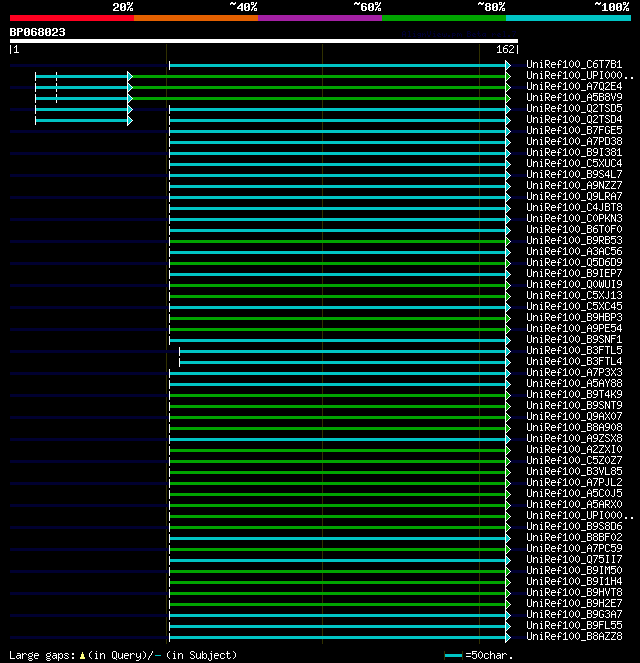Select the UniRef100_C5XUC4 label
640x663 pixels.
(574, 164)
